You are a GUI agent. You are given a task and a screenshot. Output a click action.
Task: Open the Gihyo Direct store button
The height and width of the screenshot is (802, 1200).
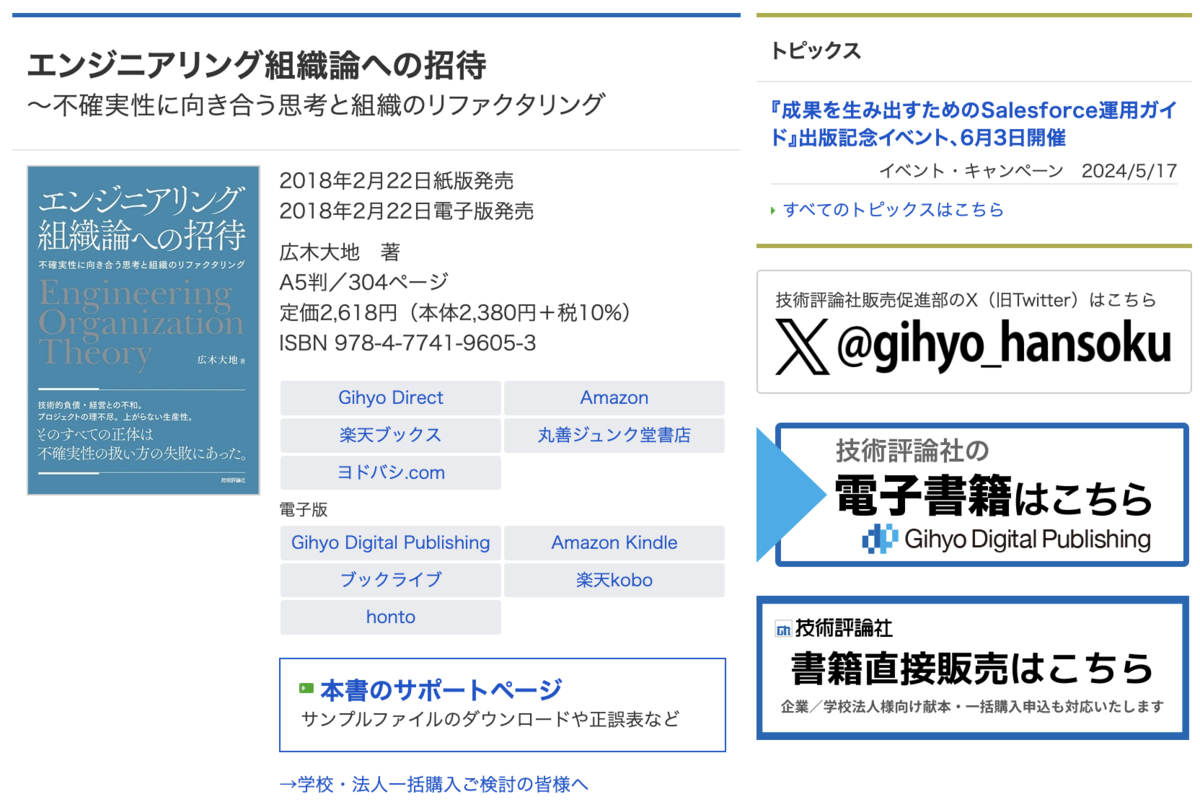click(390, 398)
